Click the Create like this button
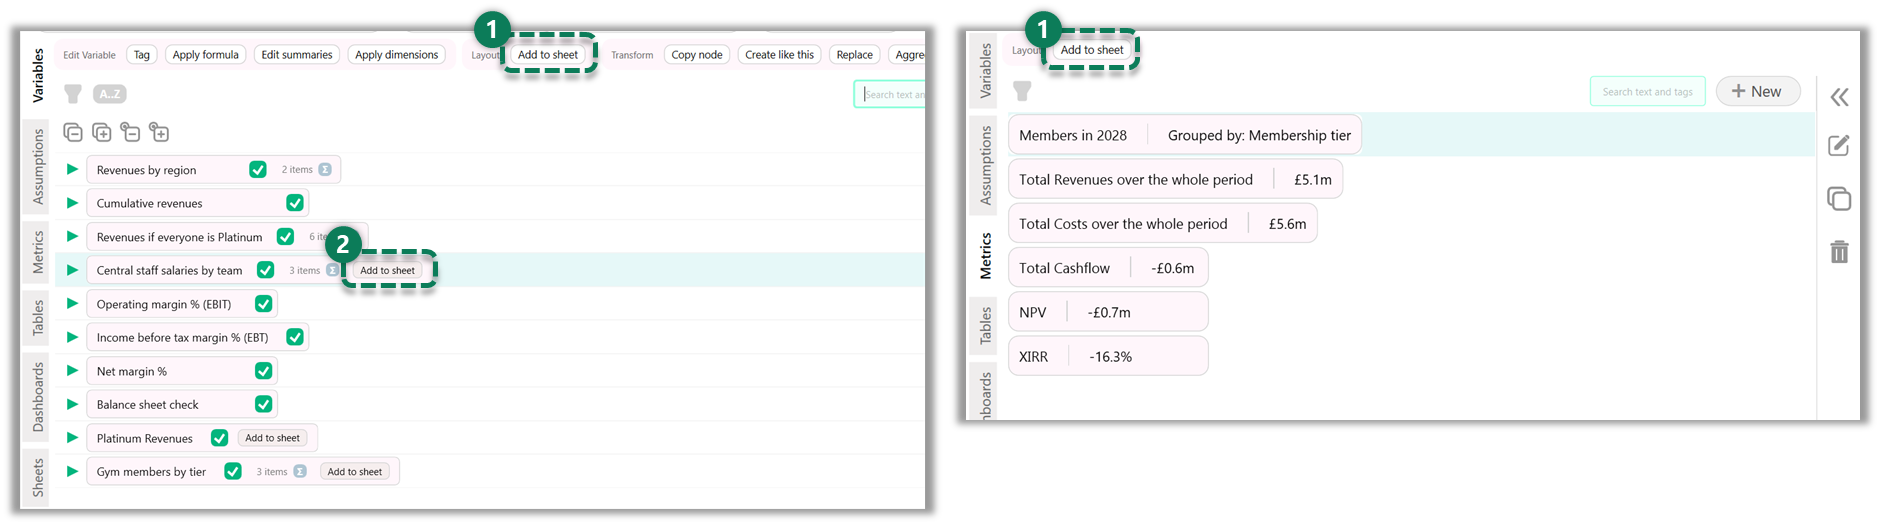Screen dimensions: 1880x525 click(779, 55)
